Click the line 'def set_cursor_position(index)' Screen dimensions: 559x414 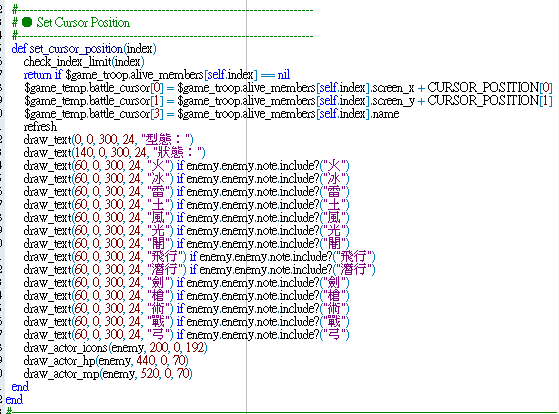[84, 48]
